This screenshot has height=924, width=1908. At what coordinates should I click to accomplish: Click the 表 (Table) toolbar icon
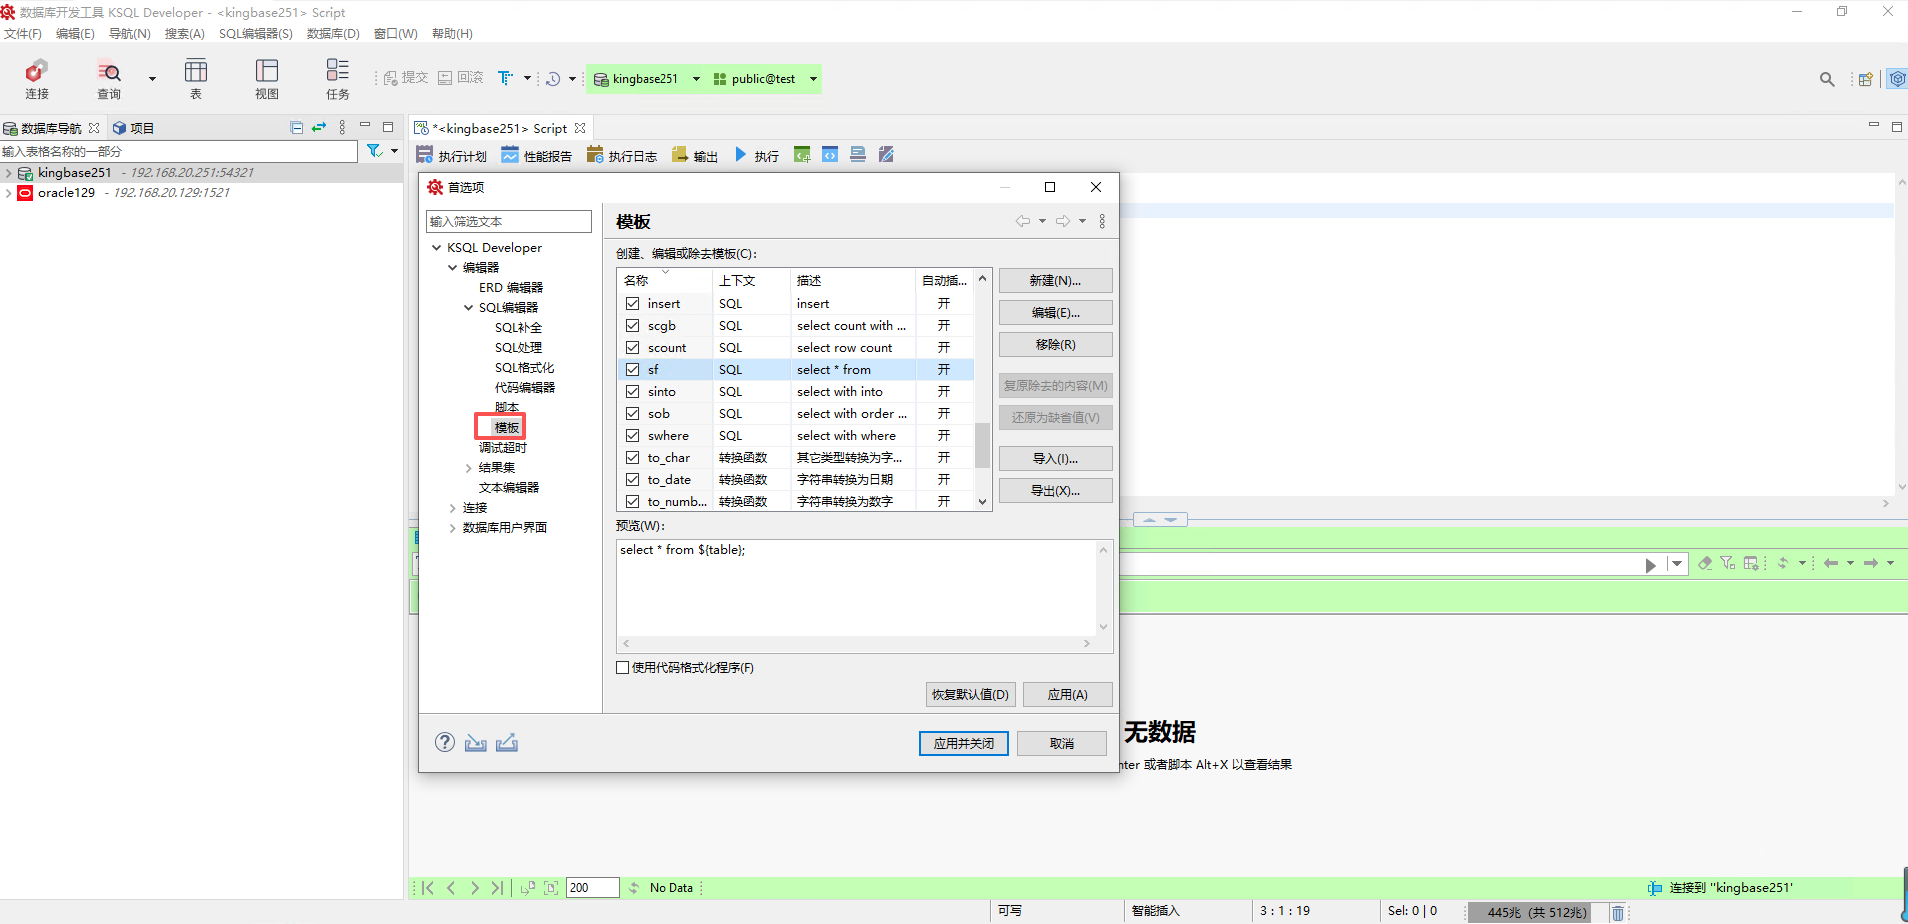pos(196,78)
